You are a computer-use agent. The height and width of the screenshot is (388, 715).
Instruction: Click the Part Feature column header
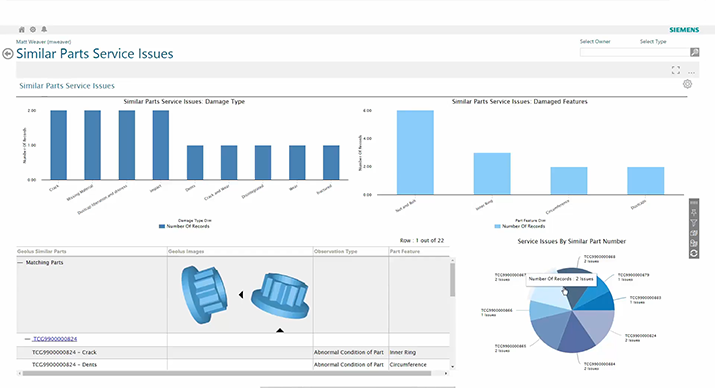click(x=419, y=252)
